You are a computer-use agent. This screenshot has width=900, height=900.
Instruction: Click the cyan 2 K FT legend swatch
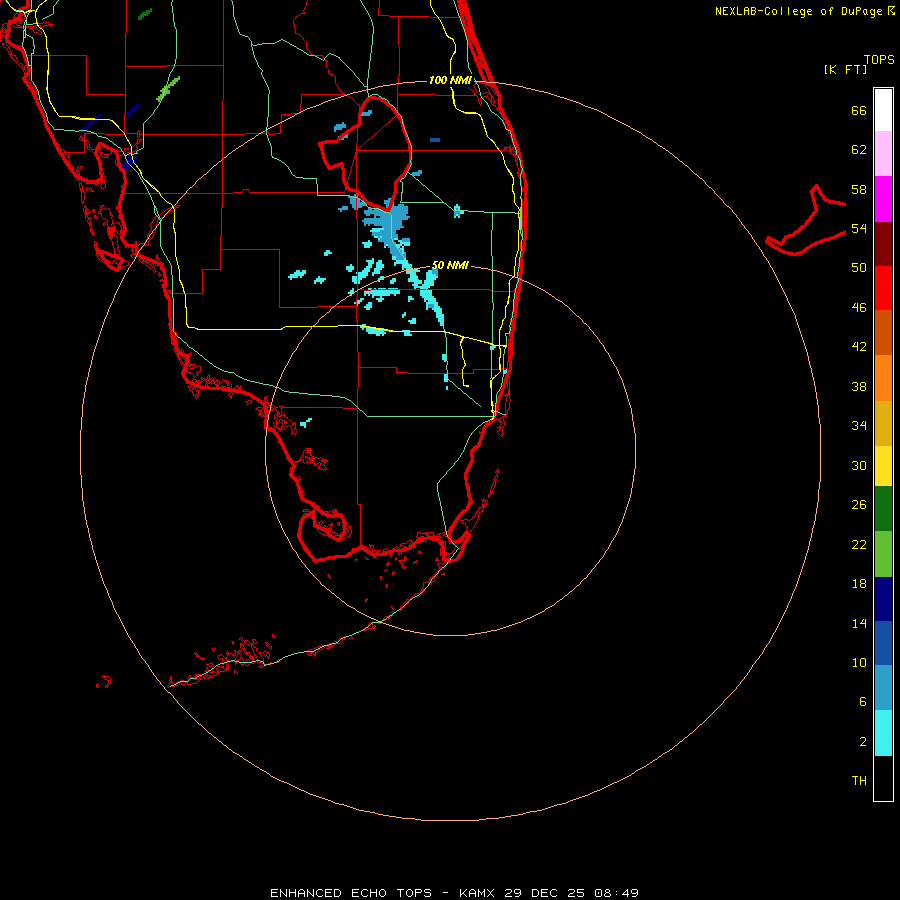pos(883,733)
